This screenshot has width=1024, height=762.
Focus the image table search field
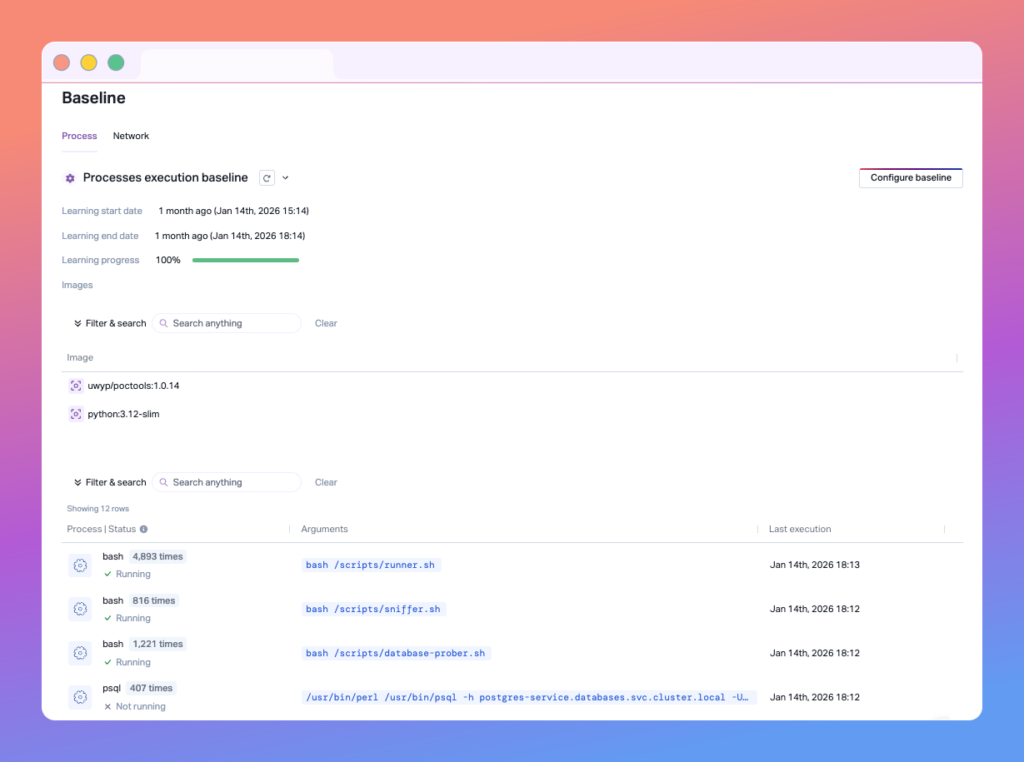tap(230, 323)
